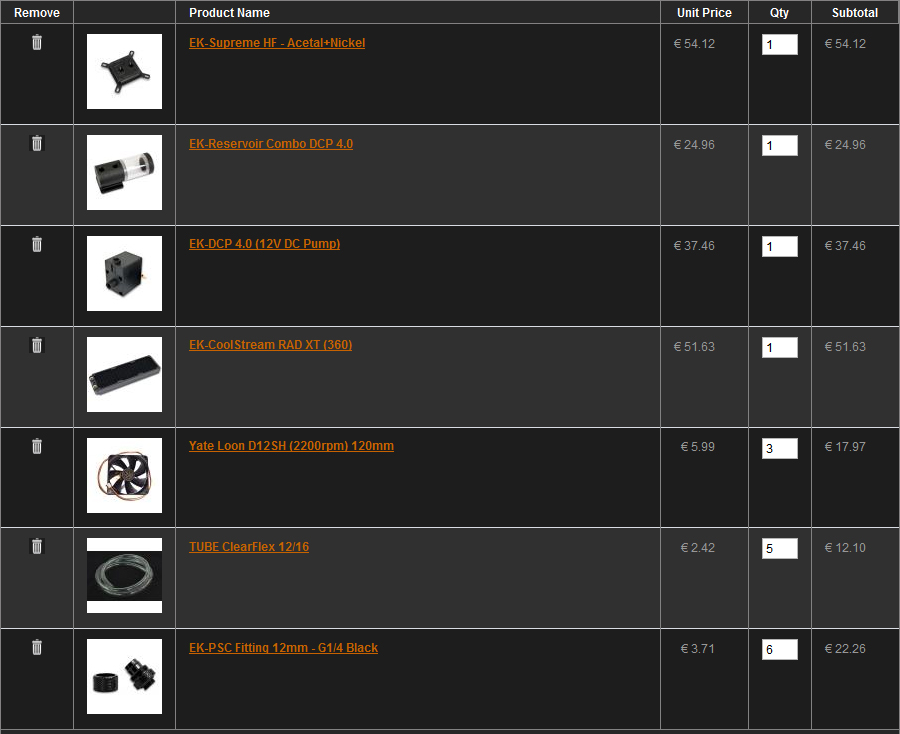Click the TUBE ClearFlex 12/16 link
The image size is (900, 734).
pos(249,547)
